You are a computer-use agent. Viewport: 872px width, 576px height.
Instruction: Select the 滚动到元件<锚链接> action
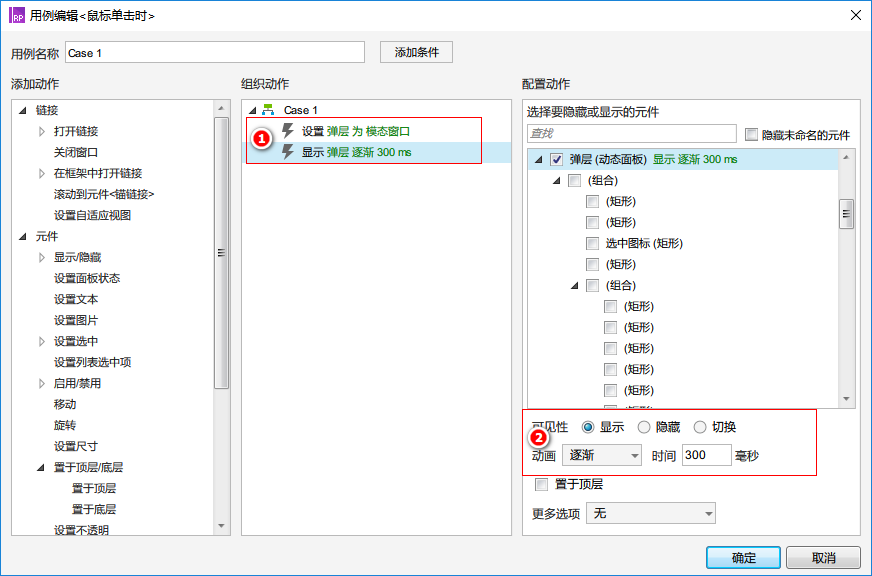pos(103,194)
